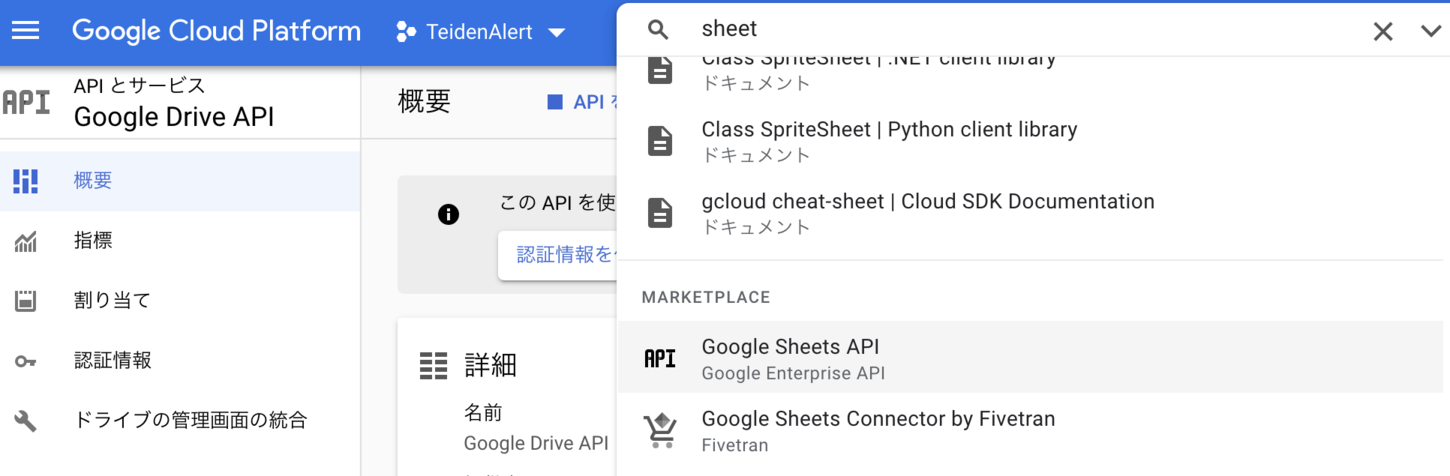
Task: Click the 'Google Enterprise API' subtitle
Action: click(x=793, y=373)
